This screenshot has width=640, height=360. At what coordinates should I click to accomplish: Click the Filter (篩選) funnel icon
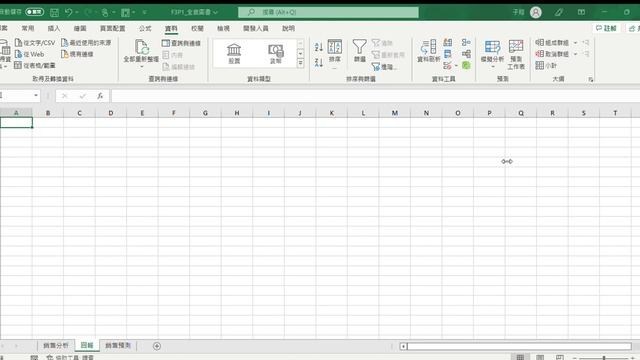(360, 47)
